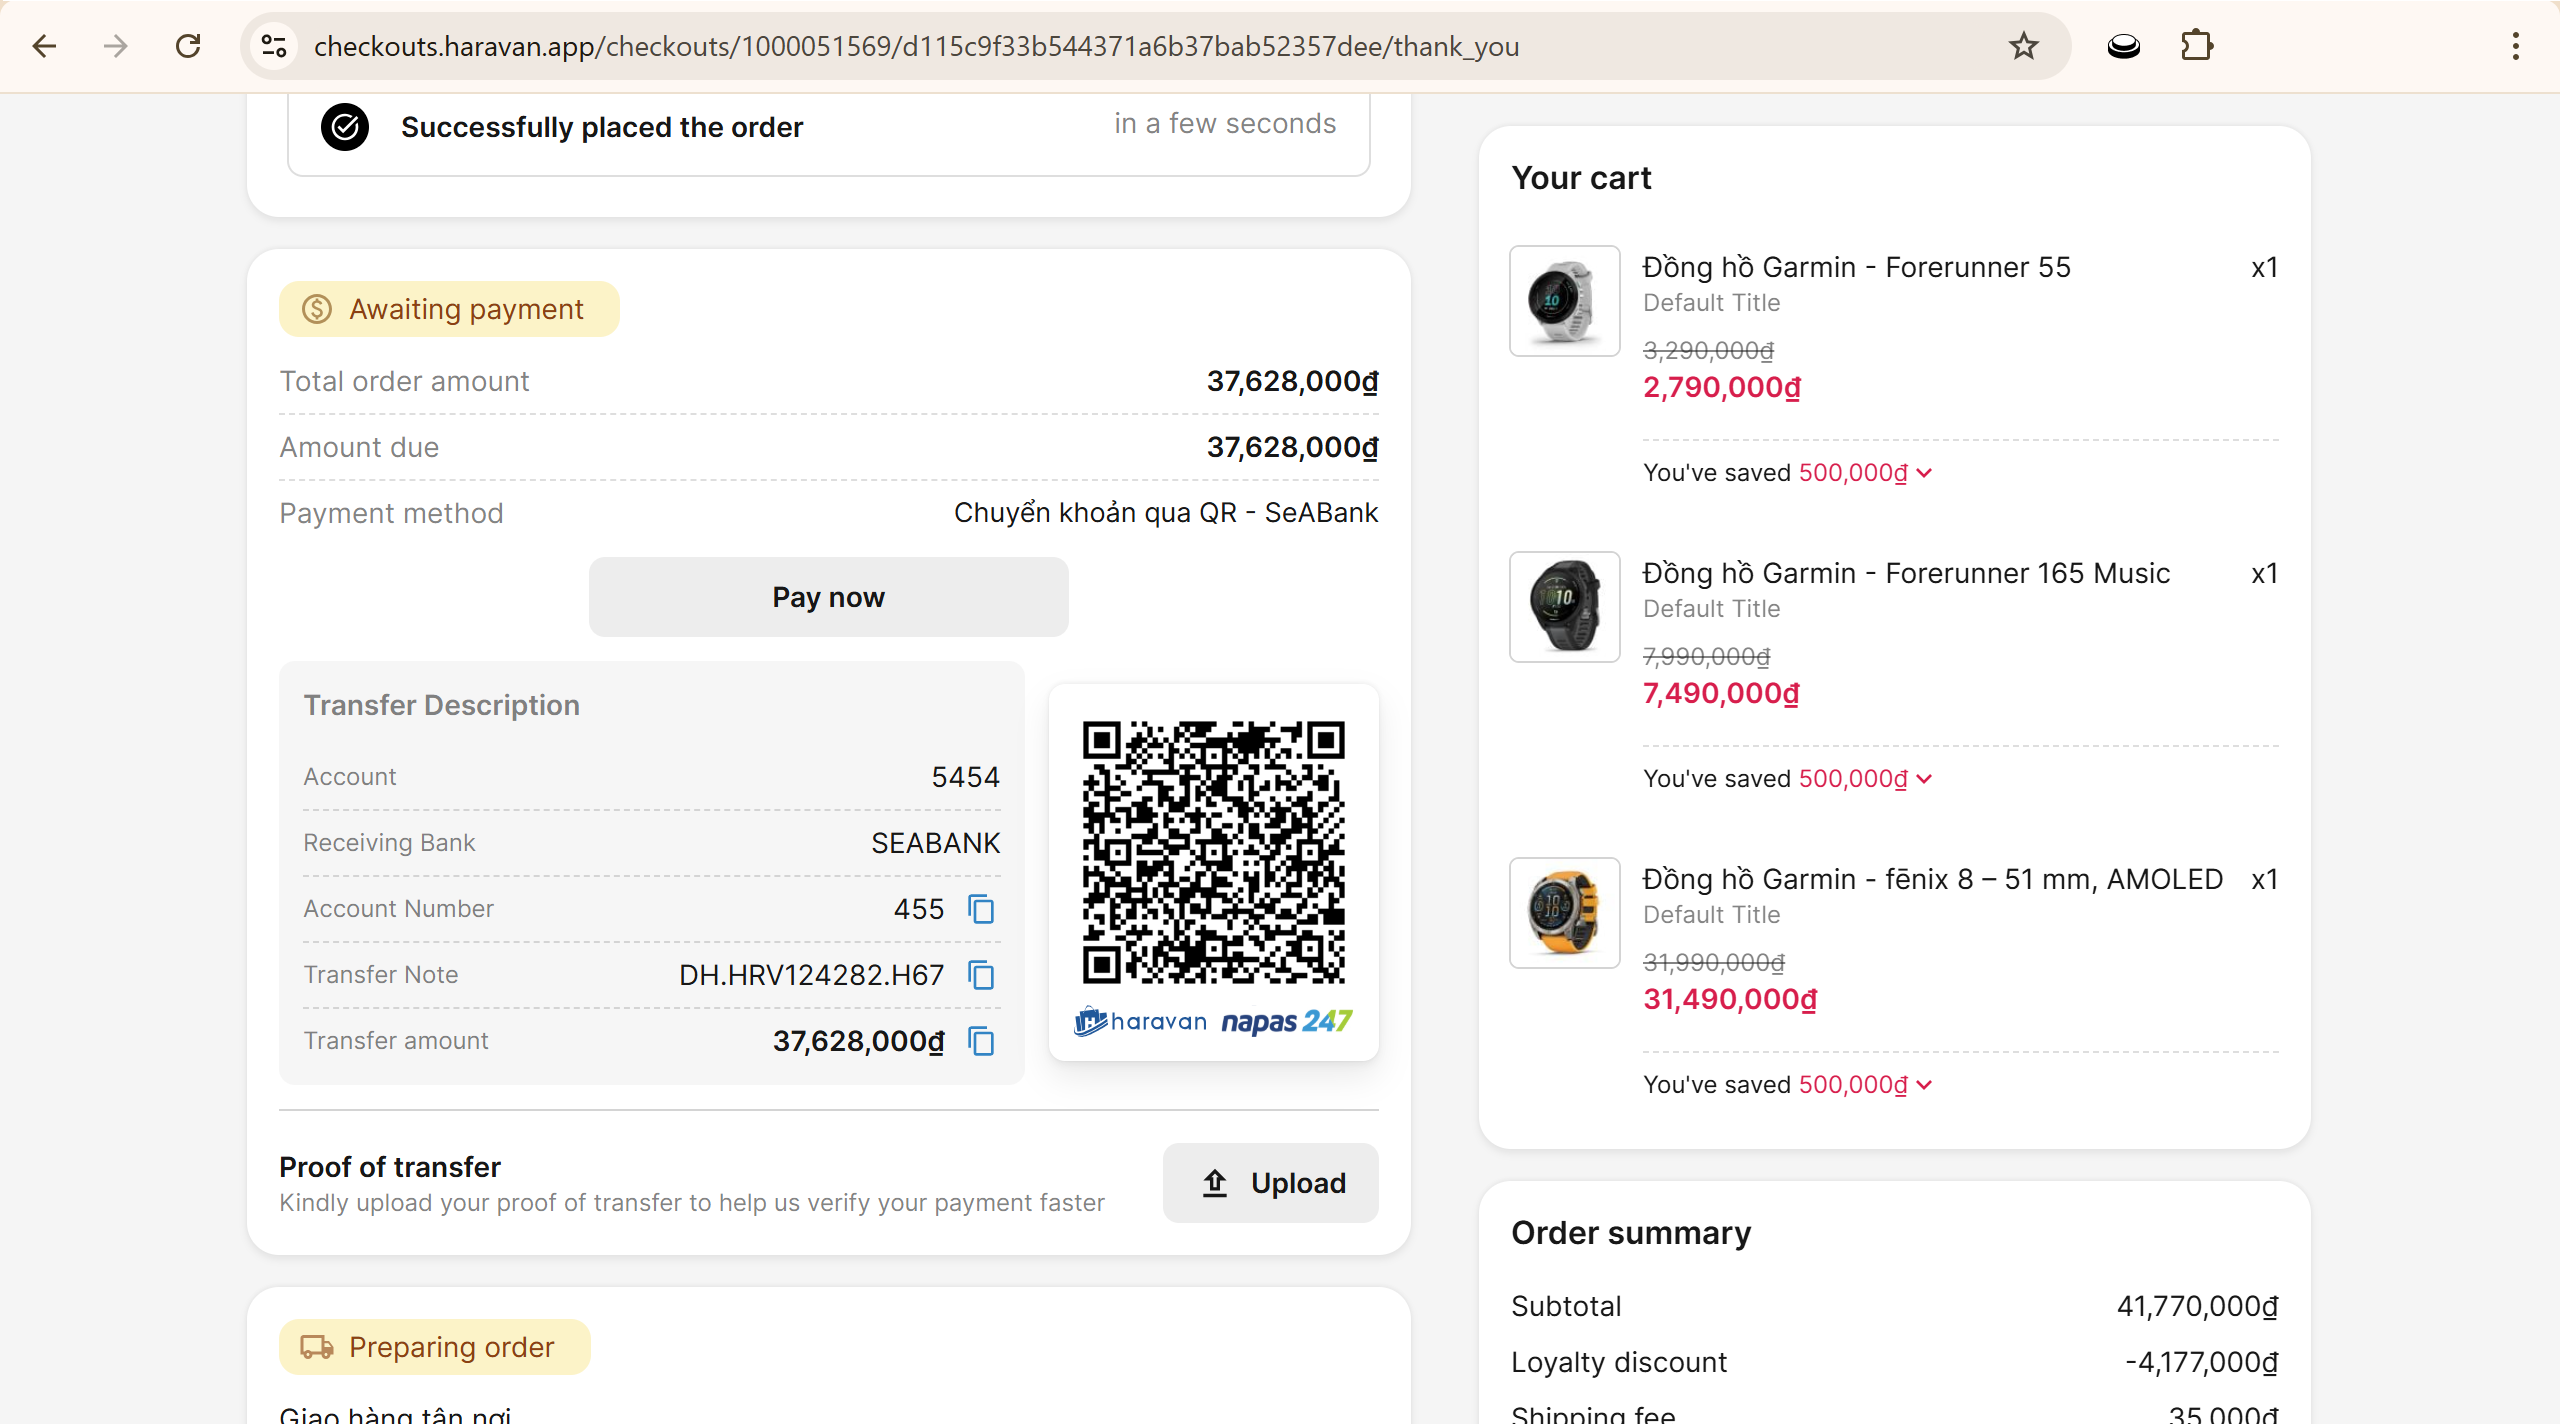Image resolution: width=2560 pixels, height=1424 pixels.
Task: Click the payment QR code image
Action: pos(1213,852)
